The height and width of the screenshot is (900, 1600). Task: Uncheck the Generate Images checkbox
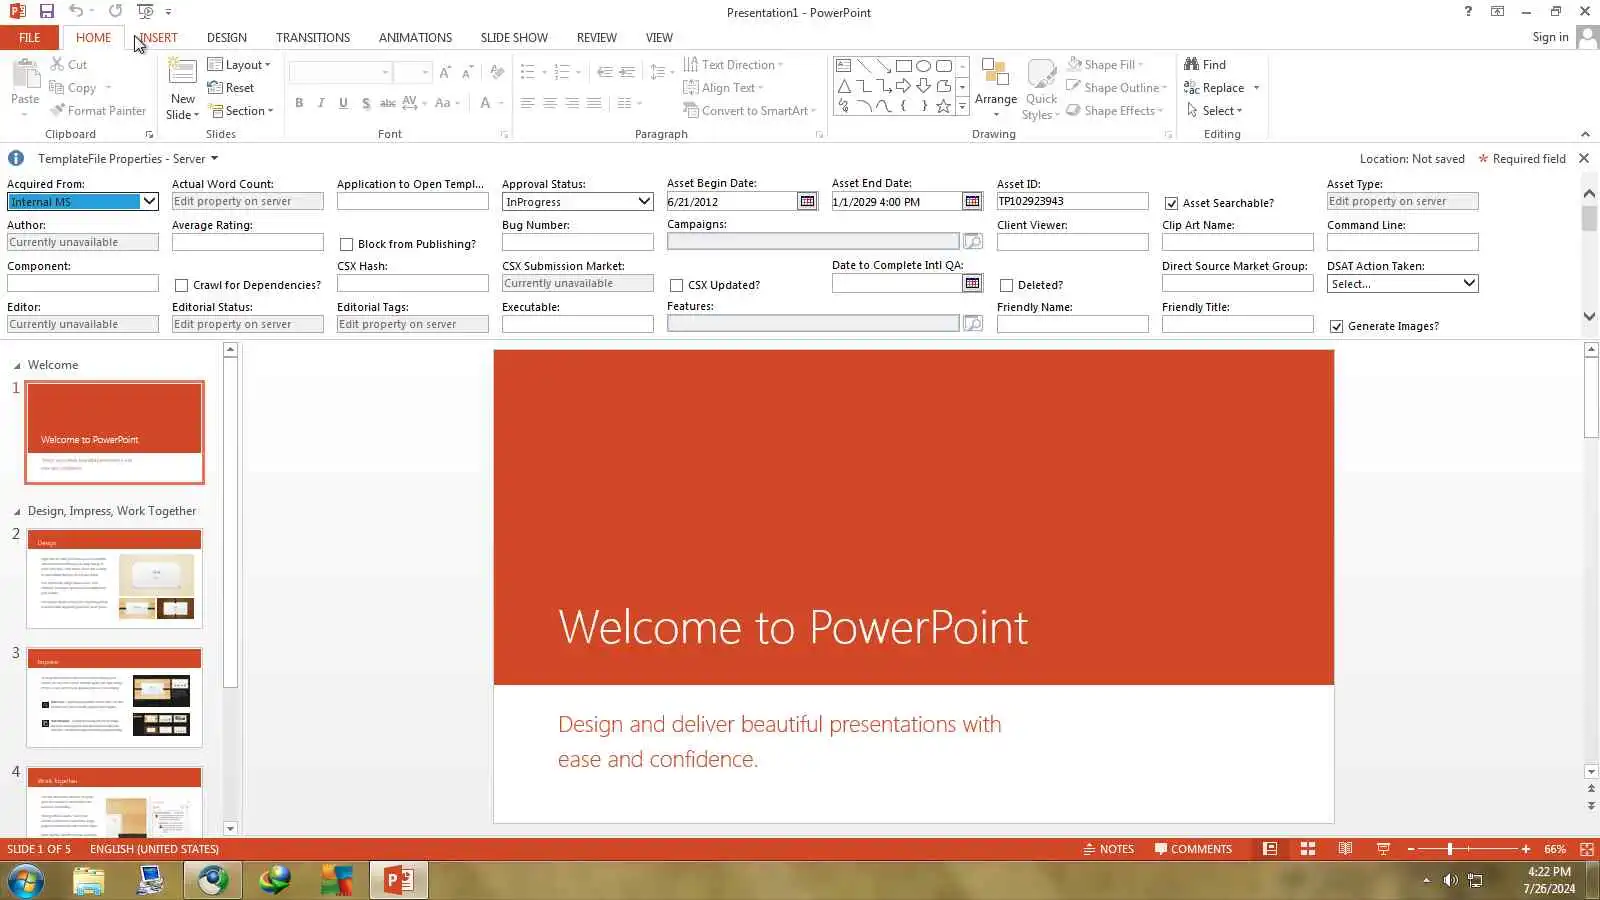pyautogui.click(x=1336, y=326)
